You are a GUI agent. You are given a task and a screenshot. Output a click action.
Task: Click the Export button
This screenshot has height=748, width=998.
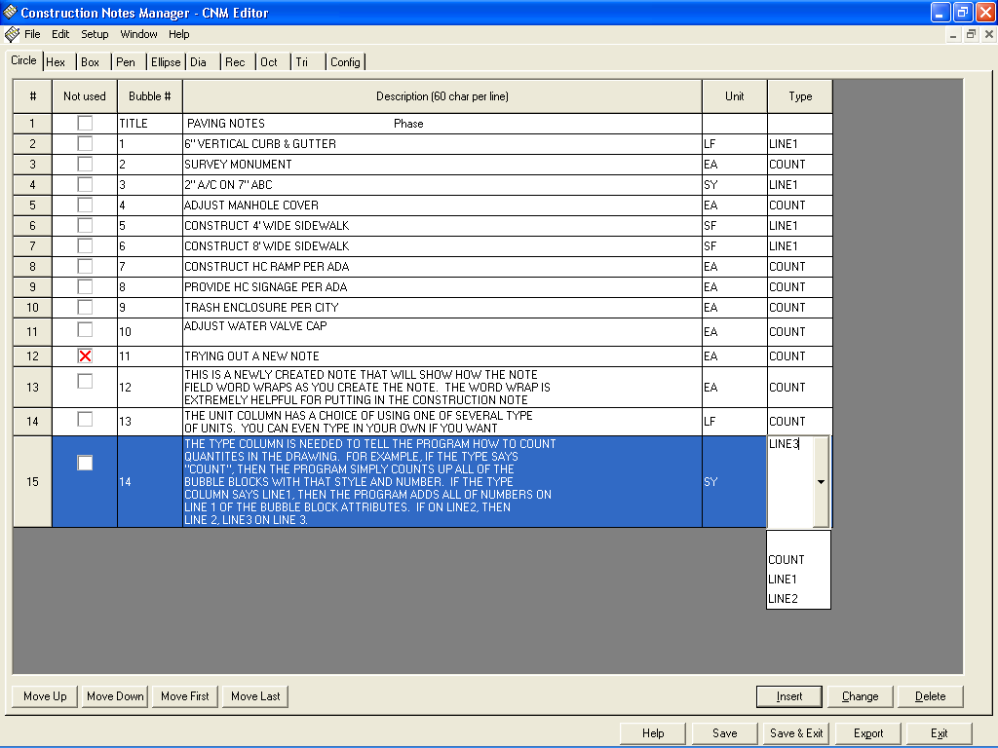[x=868, y=733]
